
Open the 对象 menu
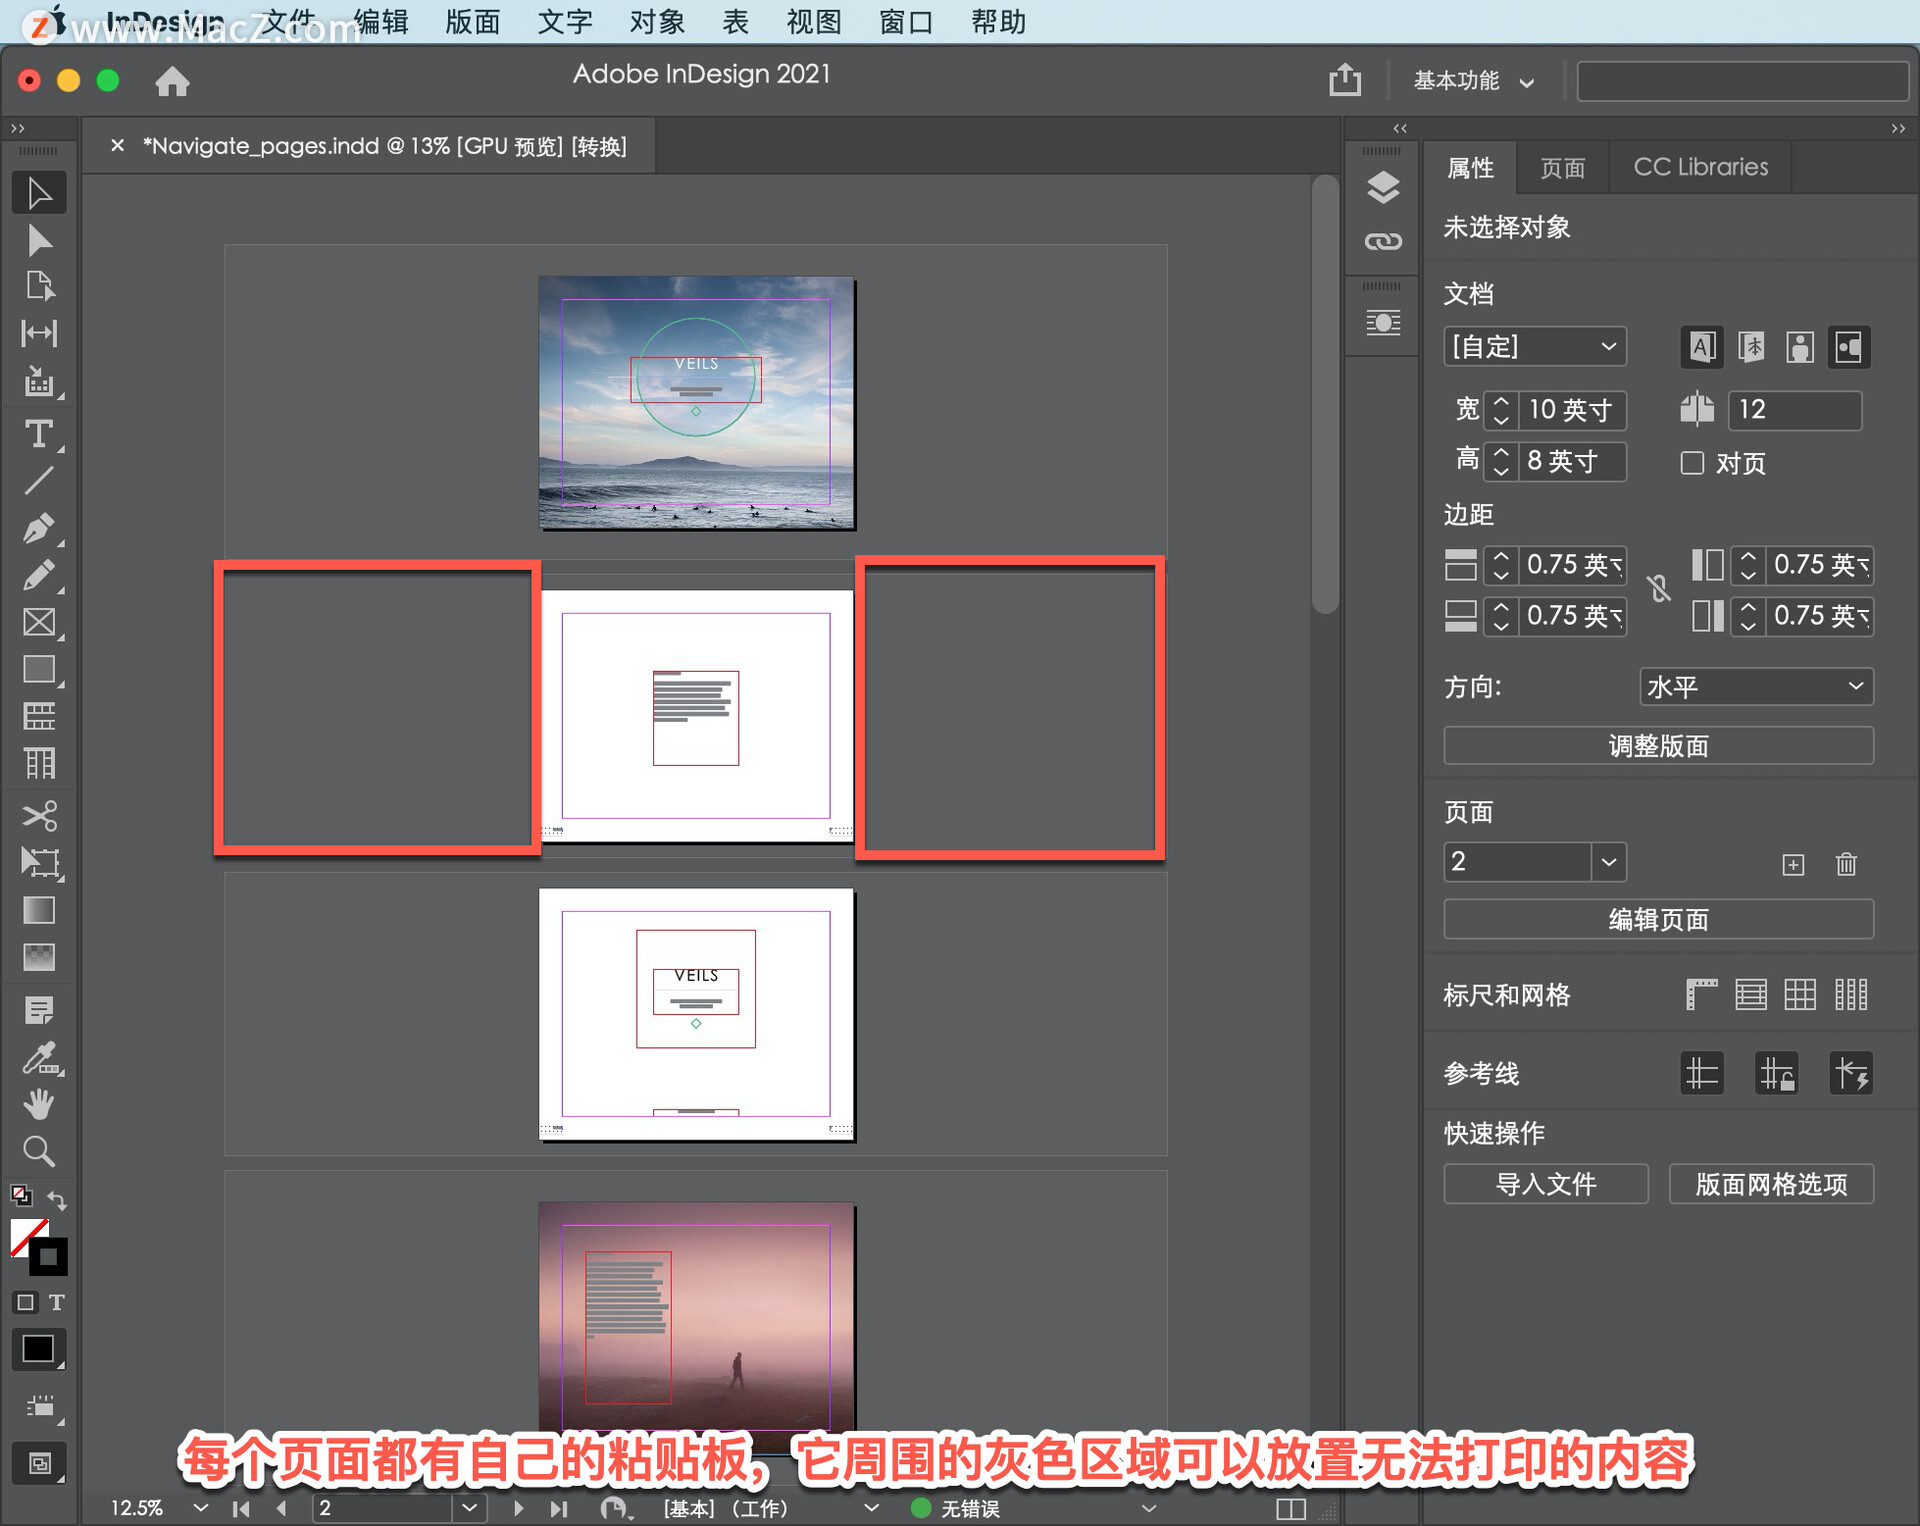(656, 22)
